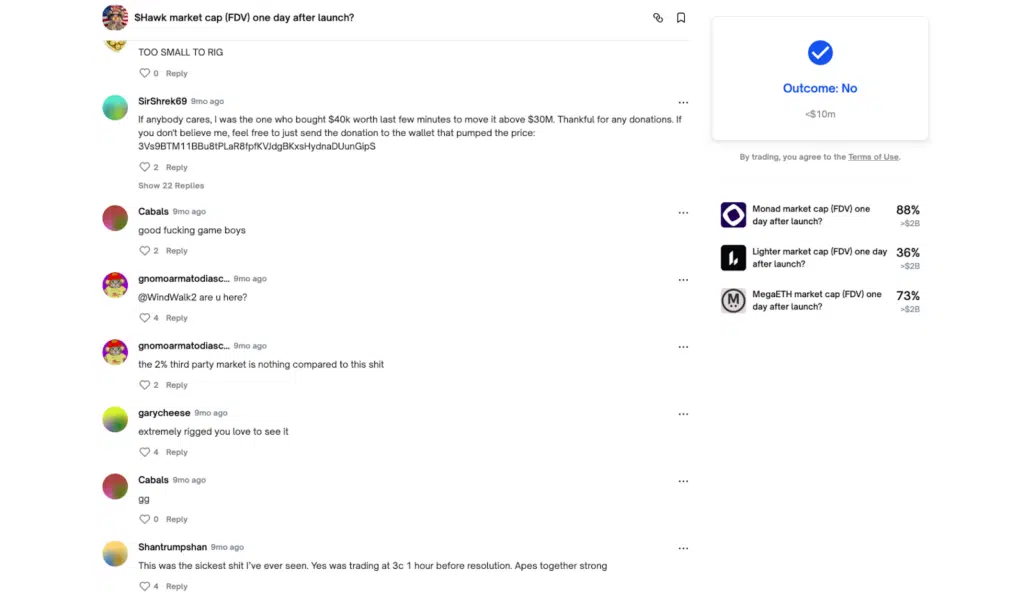Open the Terms of Use link
1024x604 pixels.
pos(873,157)
